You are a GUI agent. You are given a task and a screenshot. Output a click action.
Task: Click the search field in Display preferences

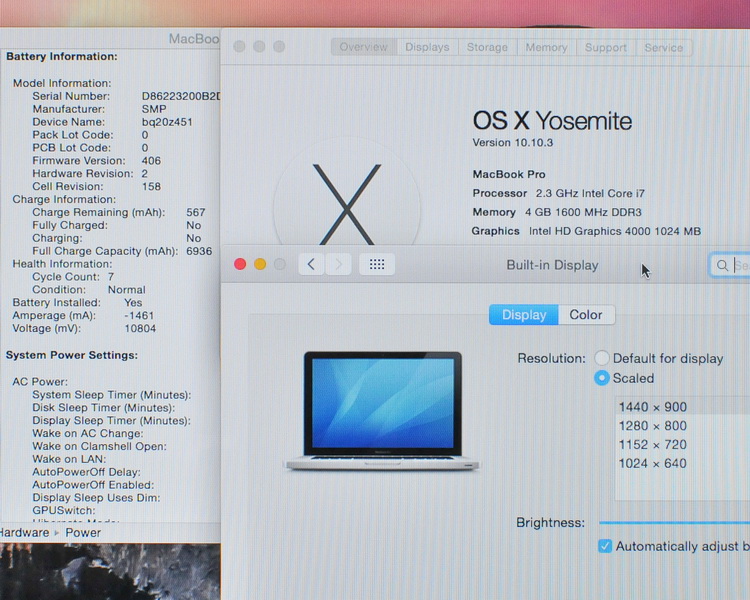(x=729, y=265)
